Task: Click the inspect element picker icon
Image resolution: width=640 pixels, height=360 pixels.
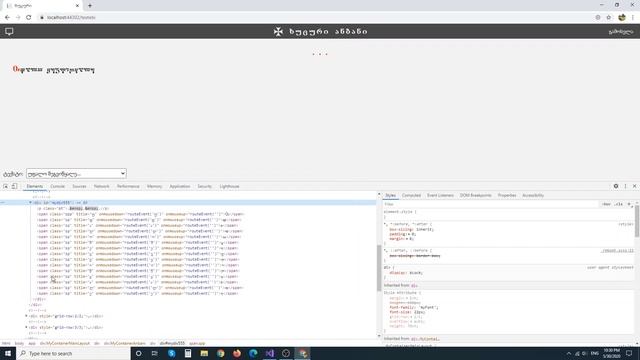Action: 6,186
